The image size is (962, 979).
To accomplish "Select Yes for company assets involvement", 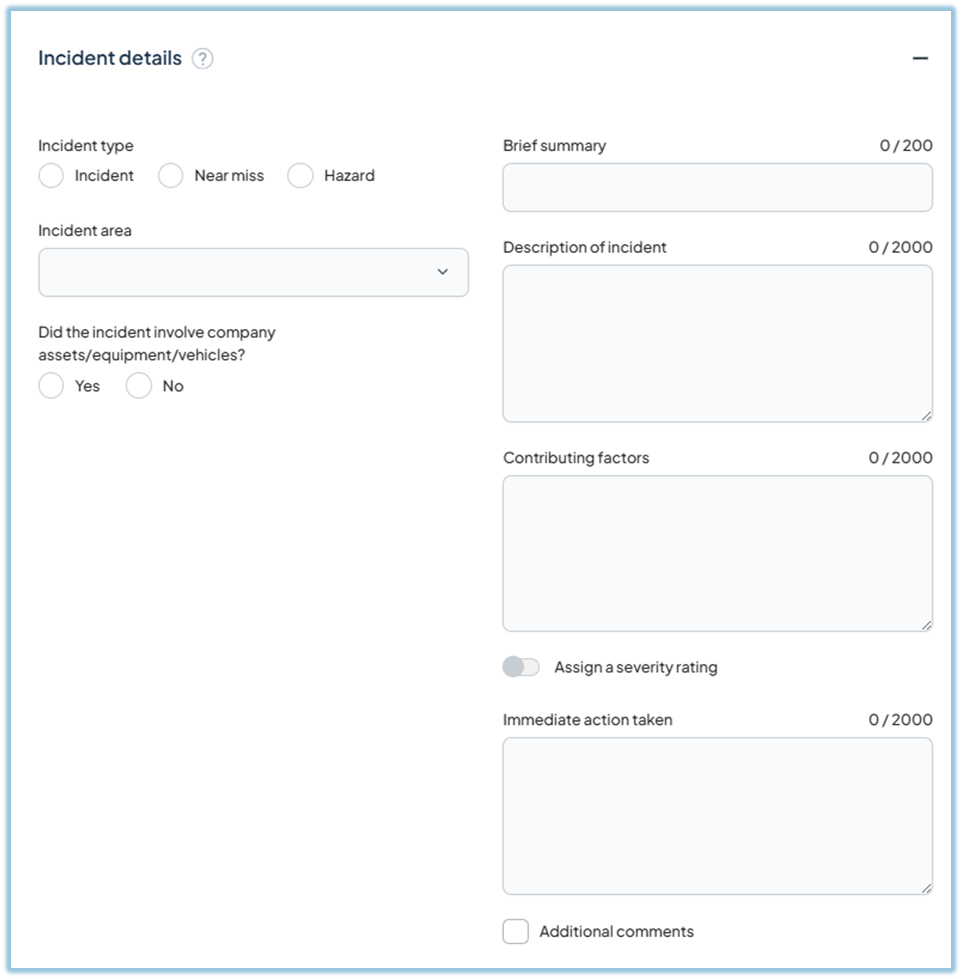I will pos(51,385).
